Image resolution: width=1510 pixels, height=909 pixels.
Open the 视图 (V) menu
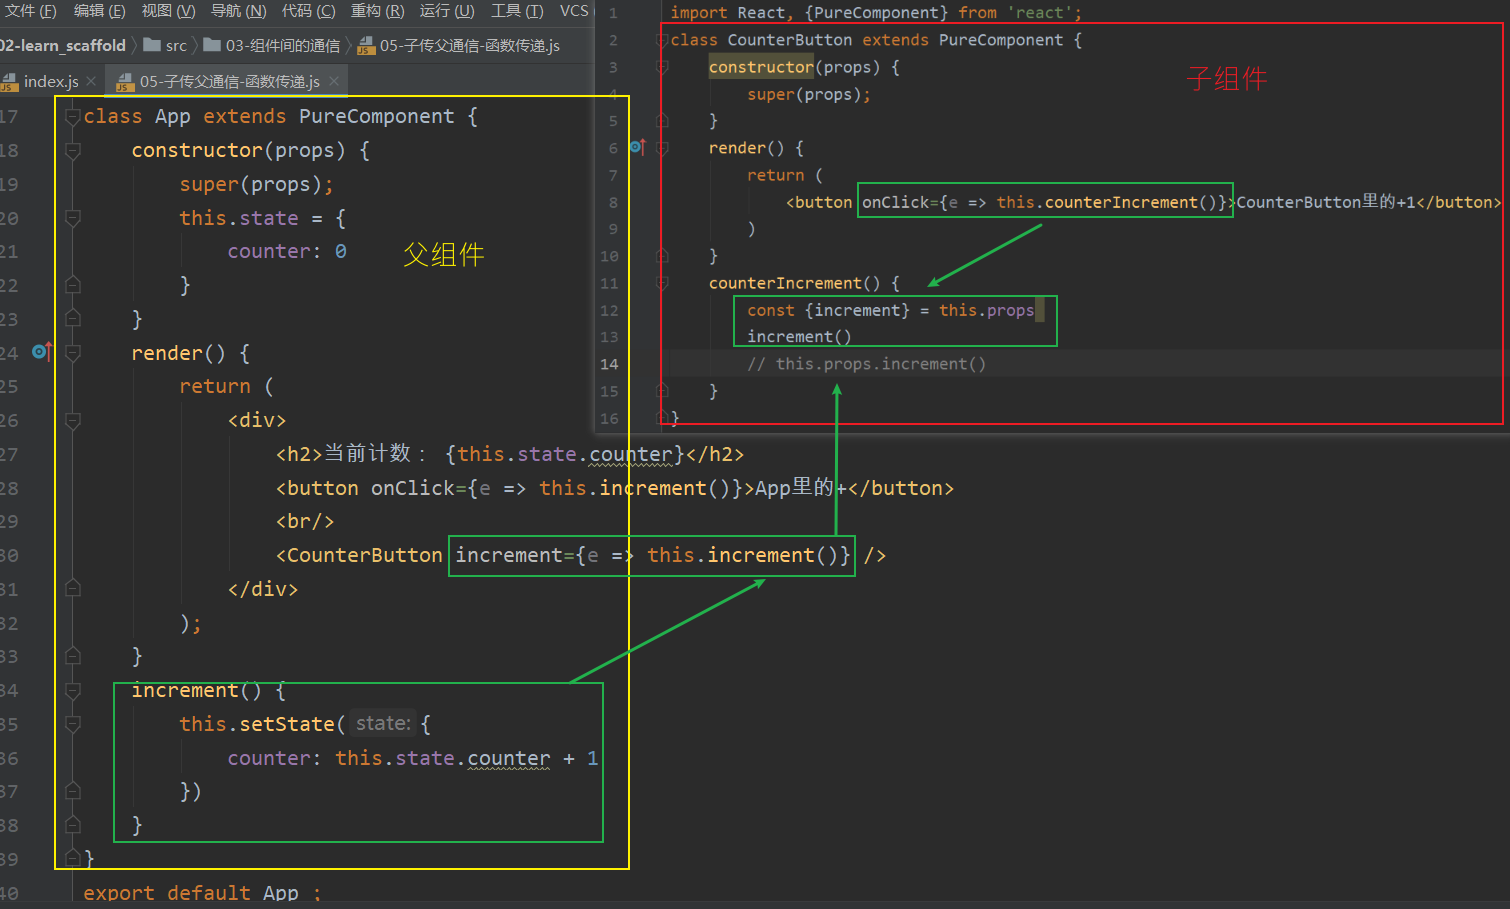[x=168, y=11]
